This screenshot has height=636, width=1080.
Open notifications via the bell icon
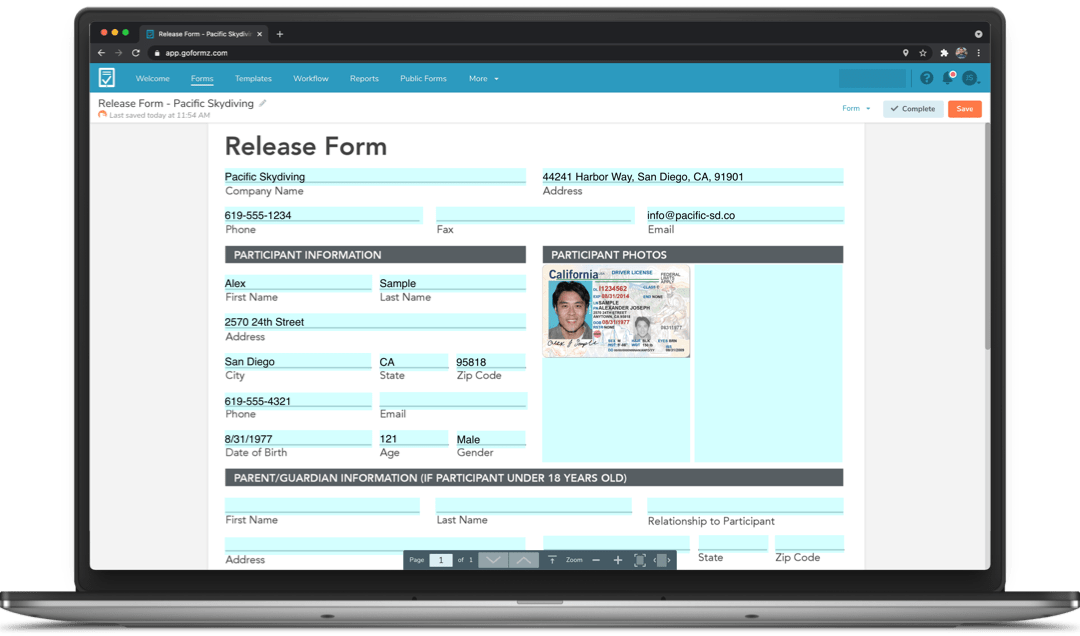[x=948, y=78]
